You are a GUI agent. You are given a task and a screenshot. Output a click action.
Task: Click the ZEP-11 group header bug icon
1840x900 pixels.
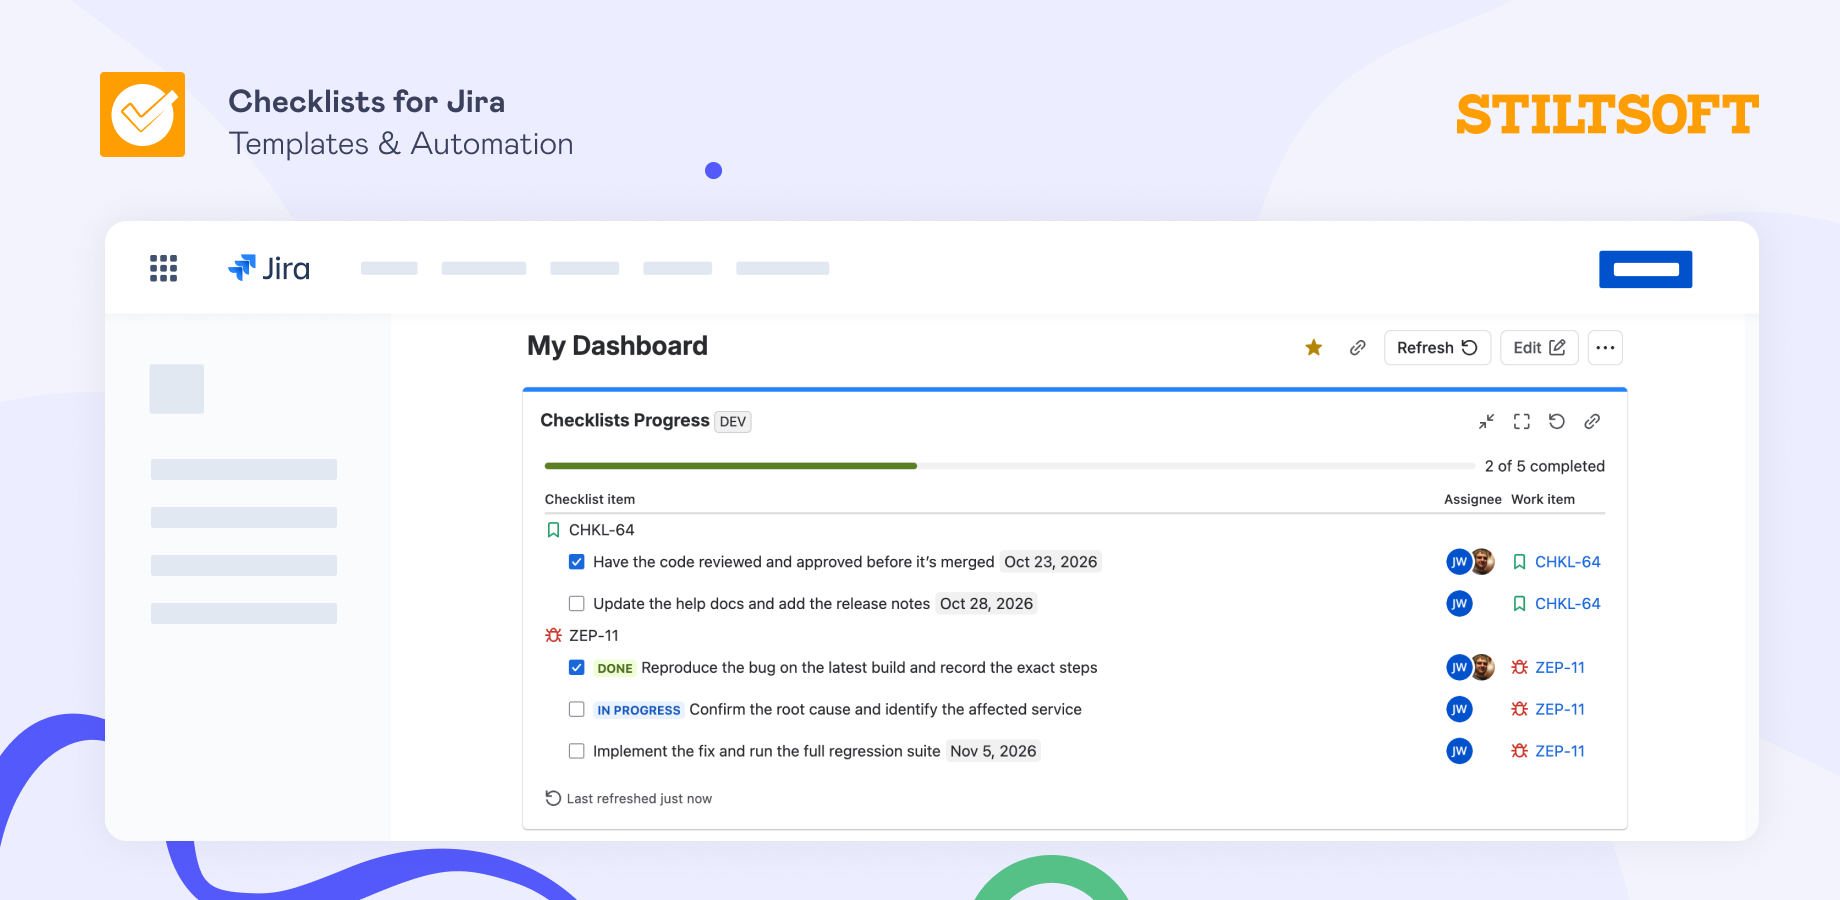click(x=553, y=635)
